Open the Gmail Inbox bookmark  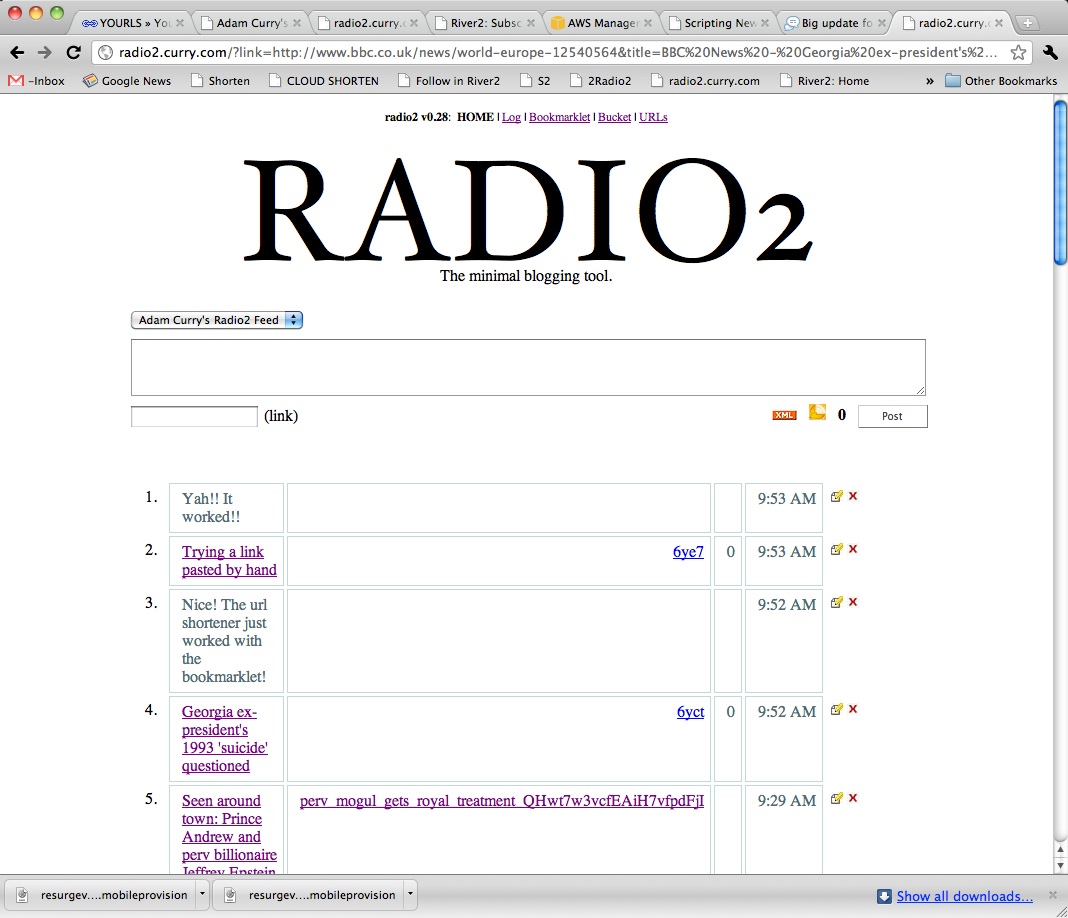[x=36, y=81]
